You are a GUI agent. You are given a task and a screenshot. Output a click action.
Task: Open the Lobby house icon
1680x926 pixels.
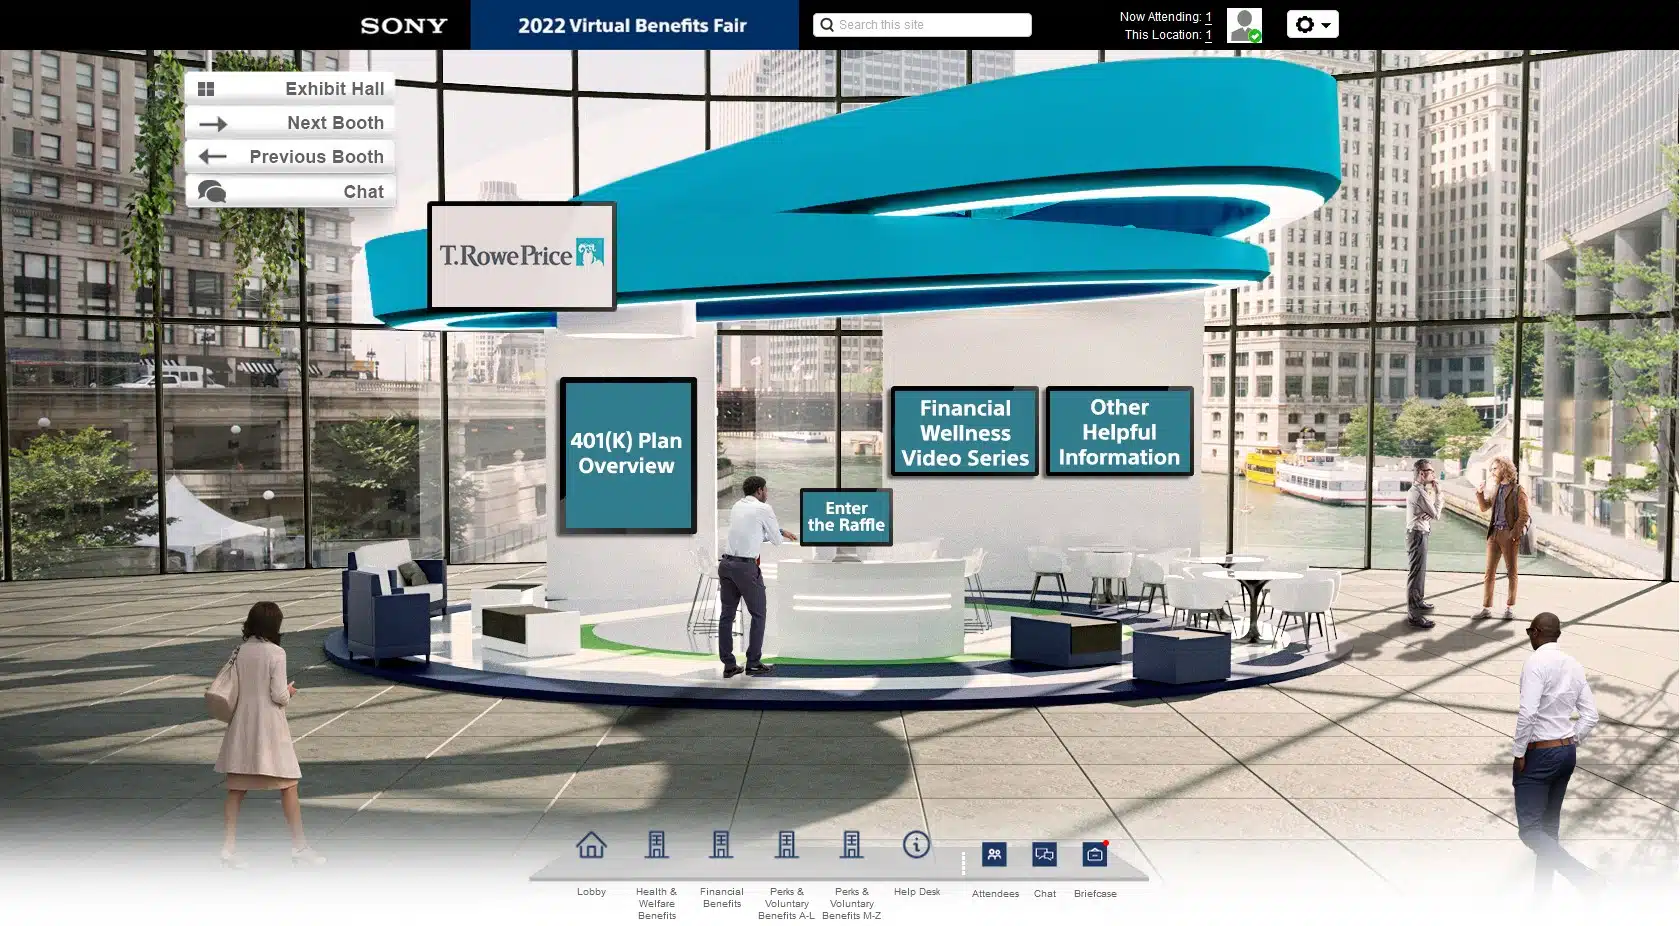(x=591, y=845)
